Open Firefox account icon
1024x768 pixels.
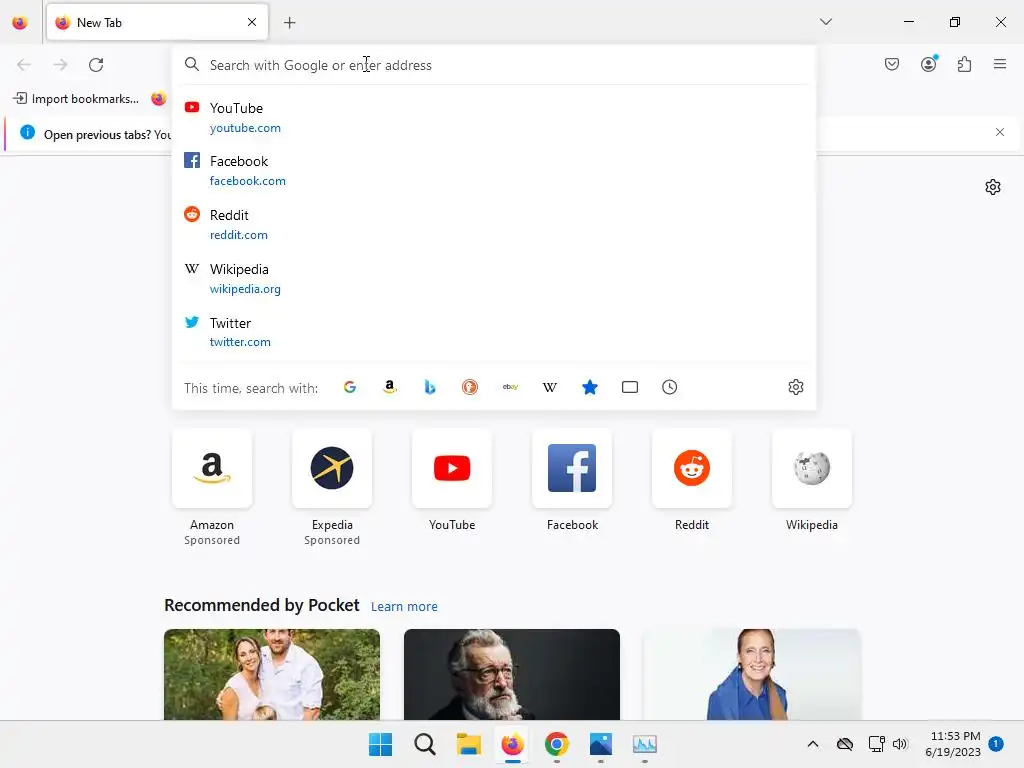coord(929,63)
